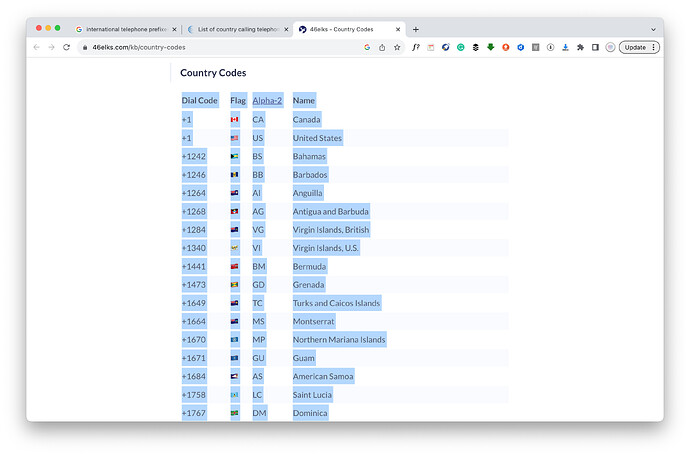Click the Update button in Chrome toolbar

click(639, 47)
